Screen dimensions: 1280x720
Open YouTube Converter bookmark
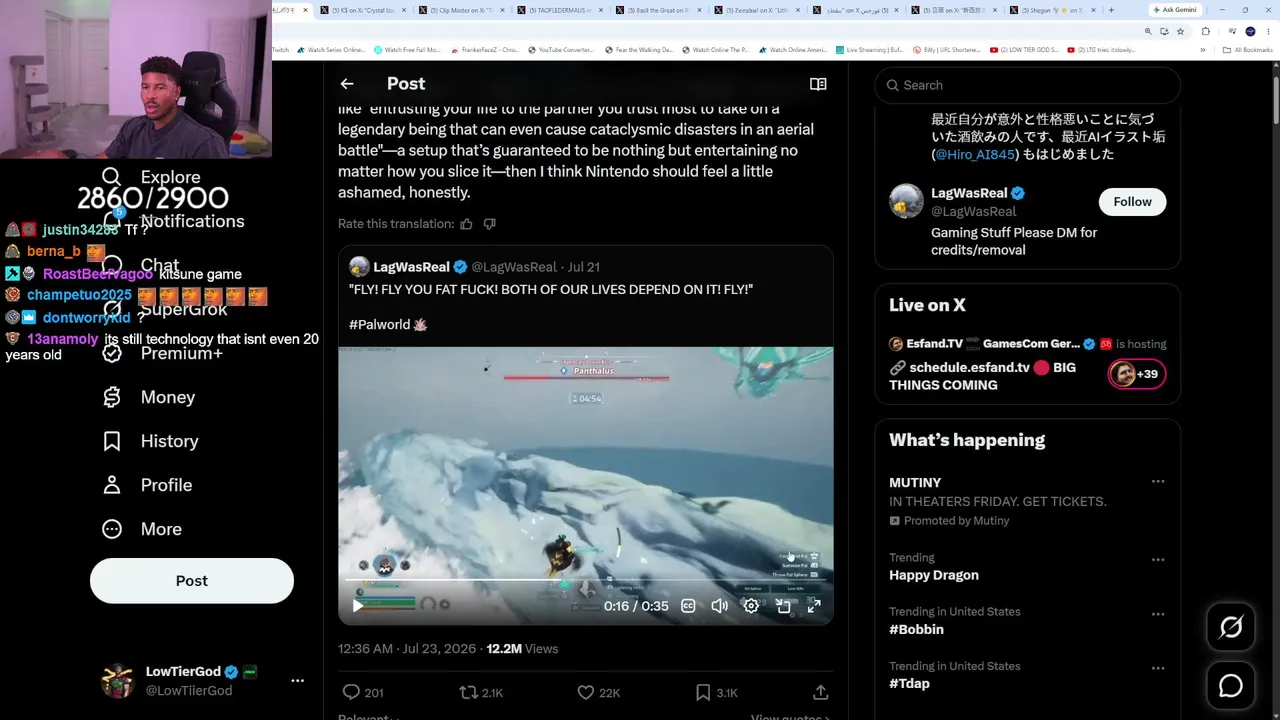click(560, 50)
